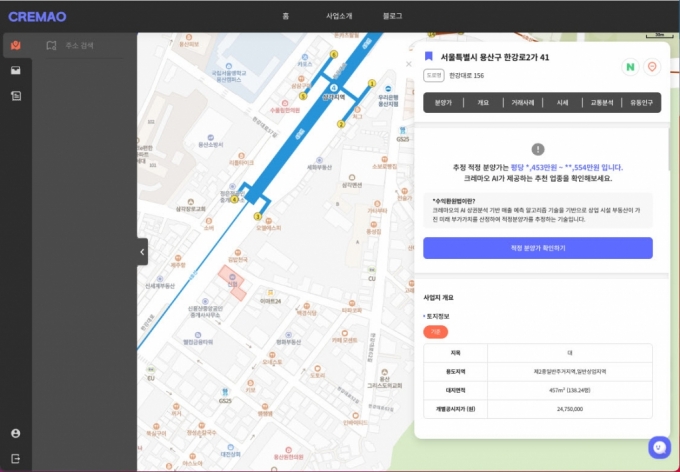
Task: Click the 24,750,000 land price value
Action: 570,409
